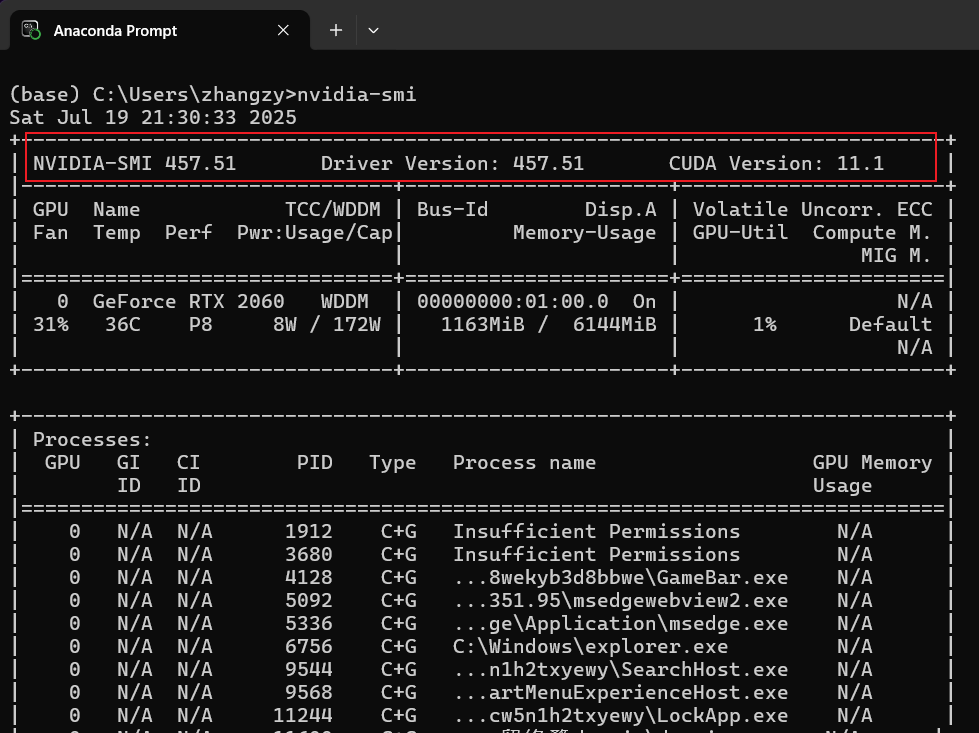Close the Anaconda Prompt tab

[x=283, y=30]
